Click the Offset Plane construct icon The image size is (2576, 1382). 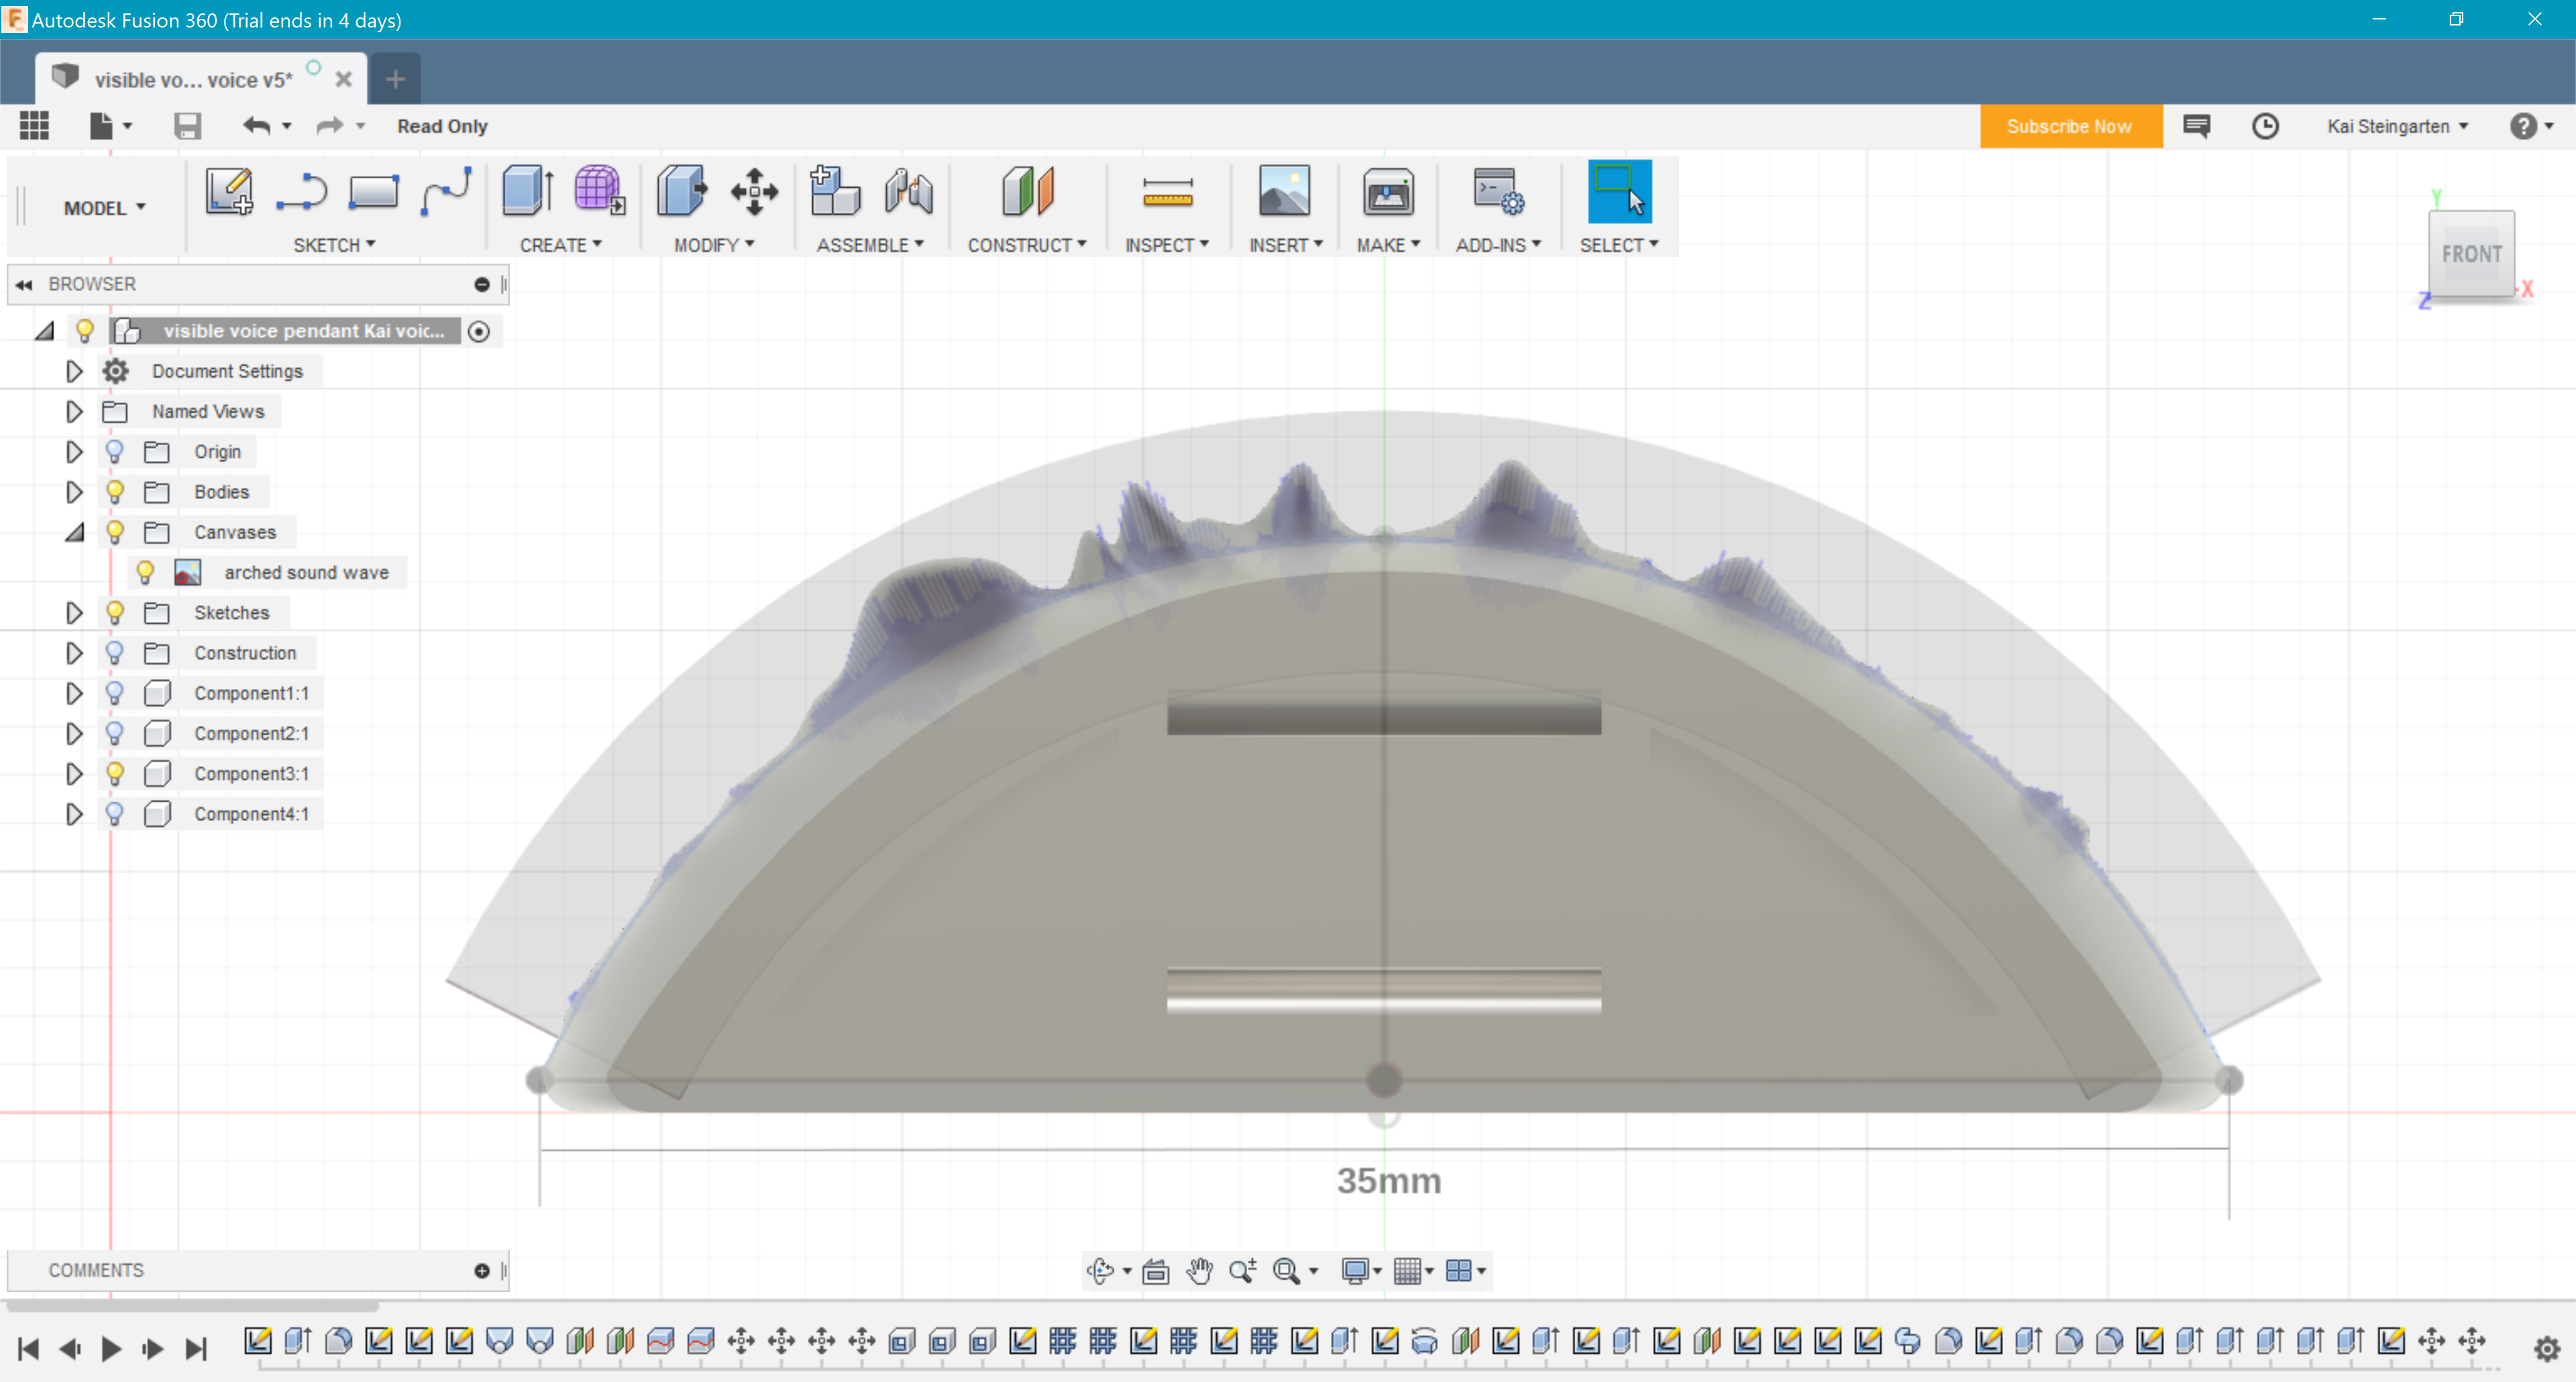[x=1027, y=190]
